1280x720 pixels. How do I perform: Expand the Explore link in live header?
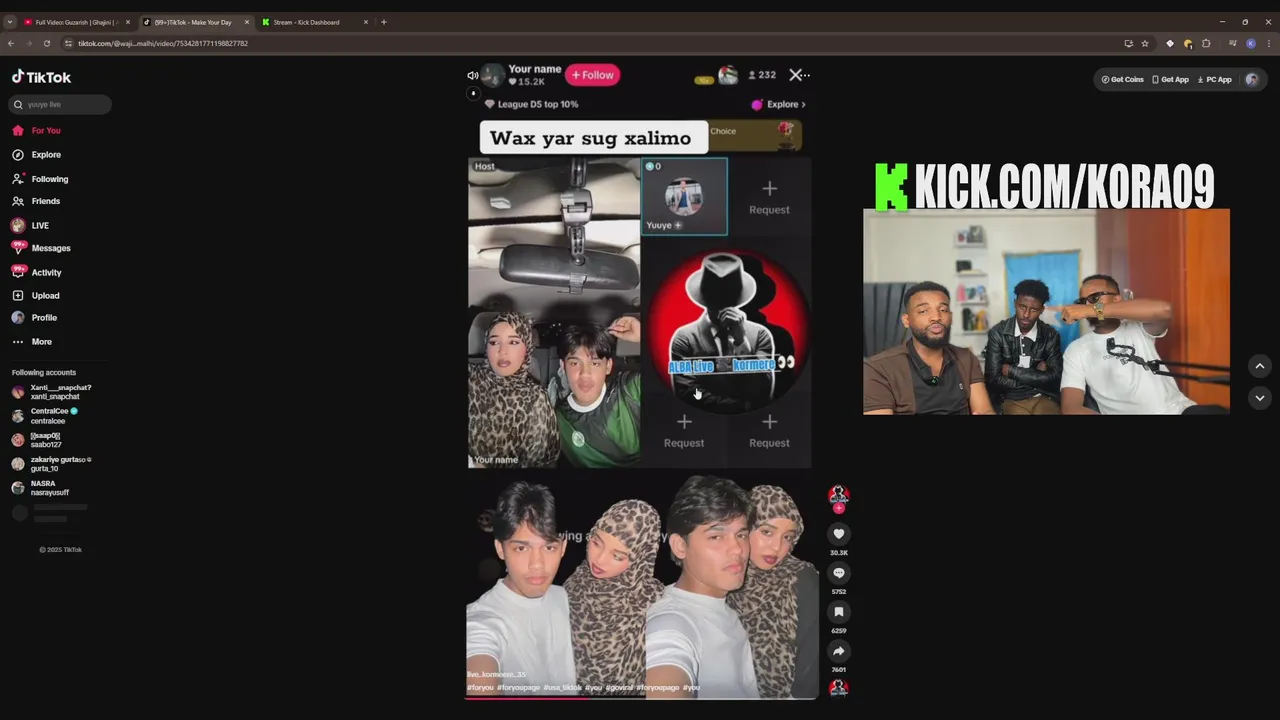coord(779,104)
